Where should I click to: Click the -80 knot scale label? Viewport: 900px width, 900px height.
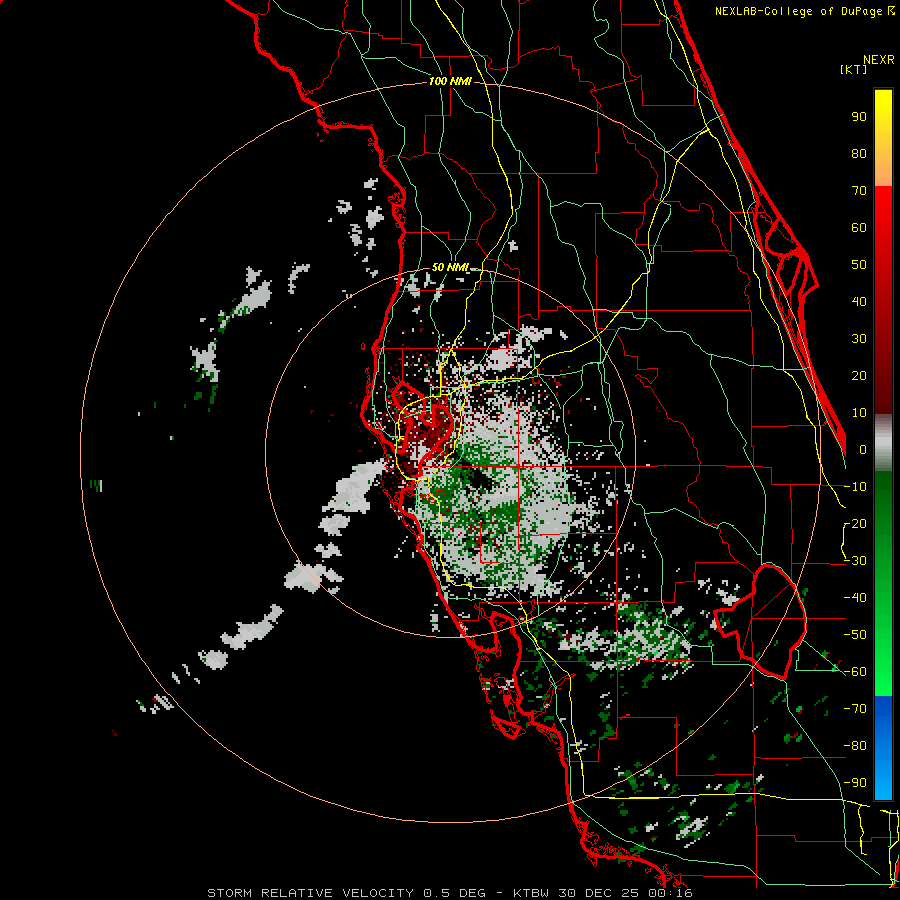(855, 746)
